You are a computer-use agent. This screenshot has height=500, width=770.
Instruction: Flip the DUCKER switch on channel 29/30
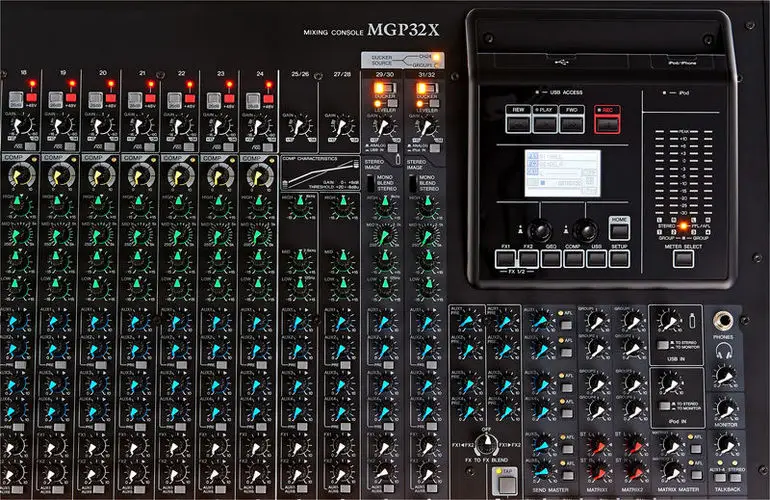(x=386, y=88)
